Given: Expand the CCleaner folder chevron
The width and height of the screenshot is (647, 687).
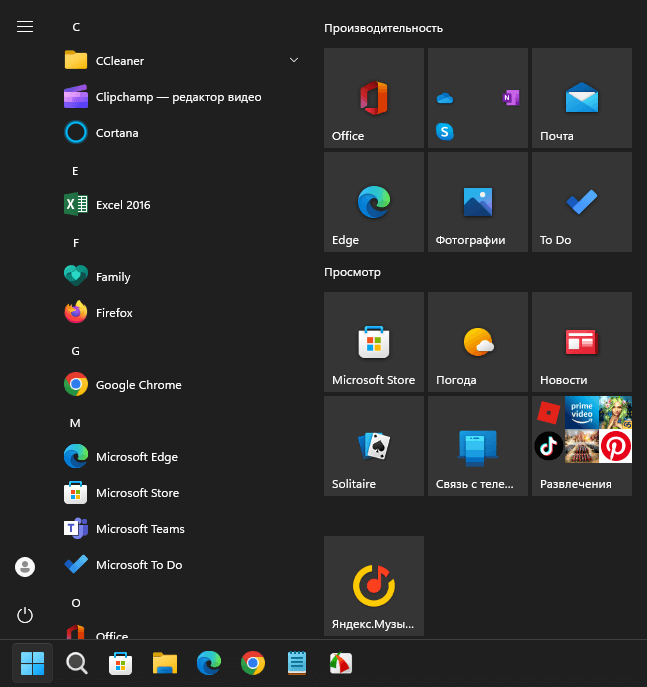Looking at the screenshot, I should (294, 60).
